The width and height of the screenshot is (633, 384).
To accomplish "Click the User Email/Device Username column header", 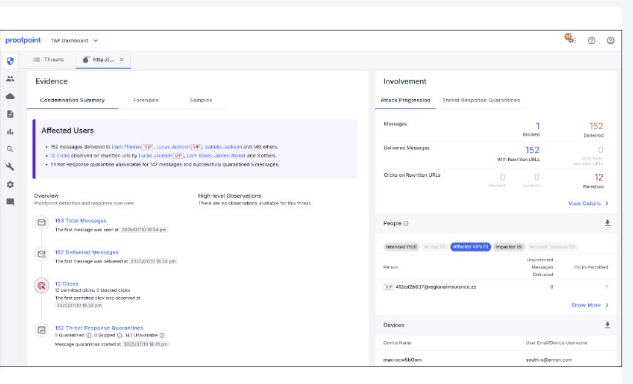I will coord(556,343).
